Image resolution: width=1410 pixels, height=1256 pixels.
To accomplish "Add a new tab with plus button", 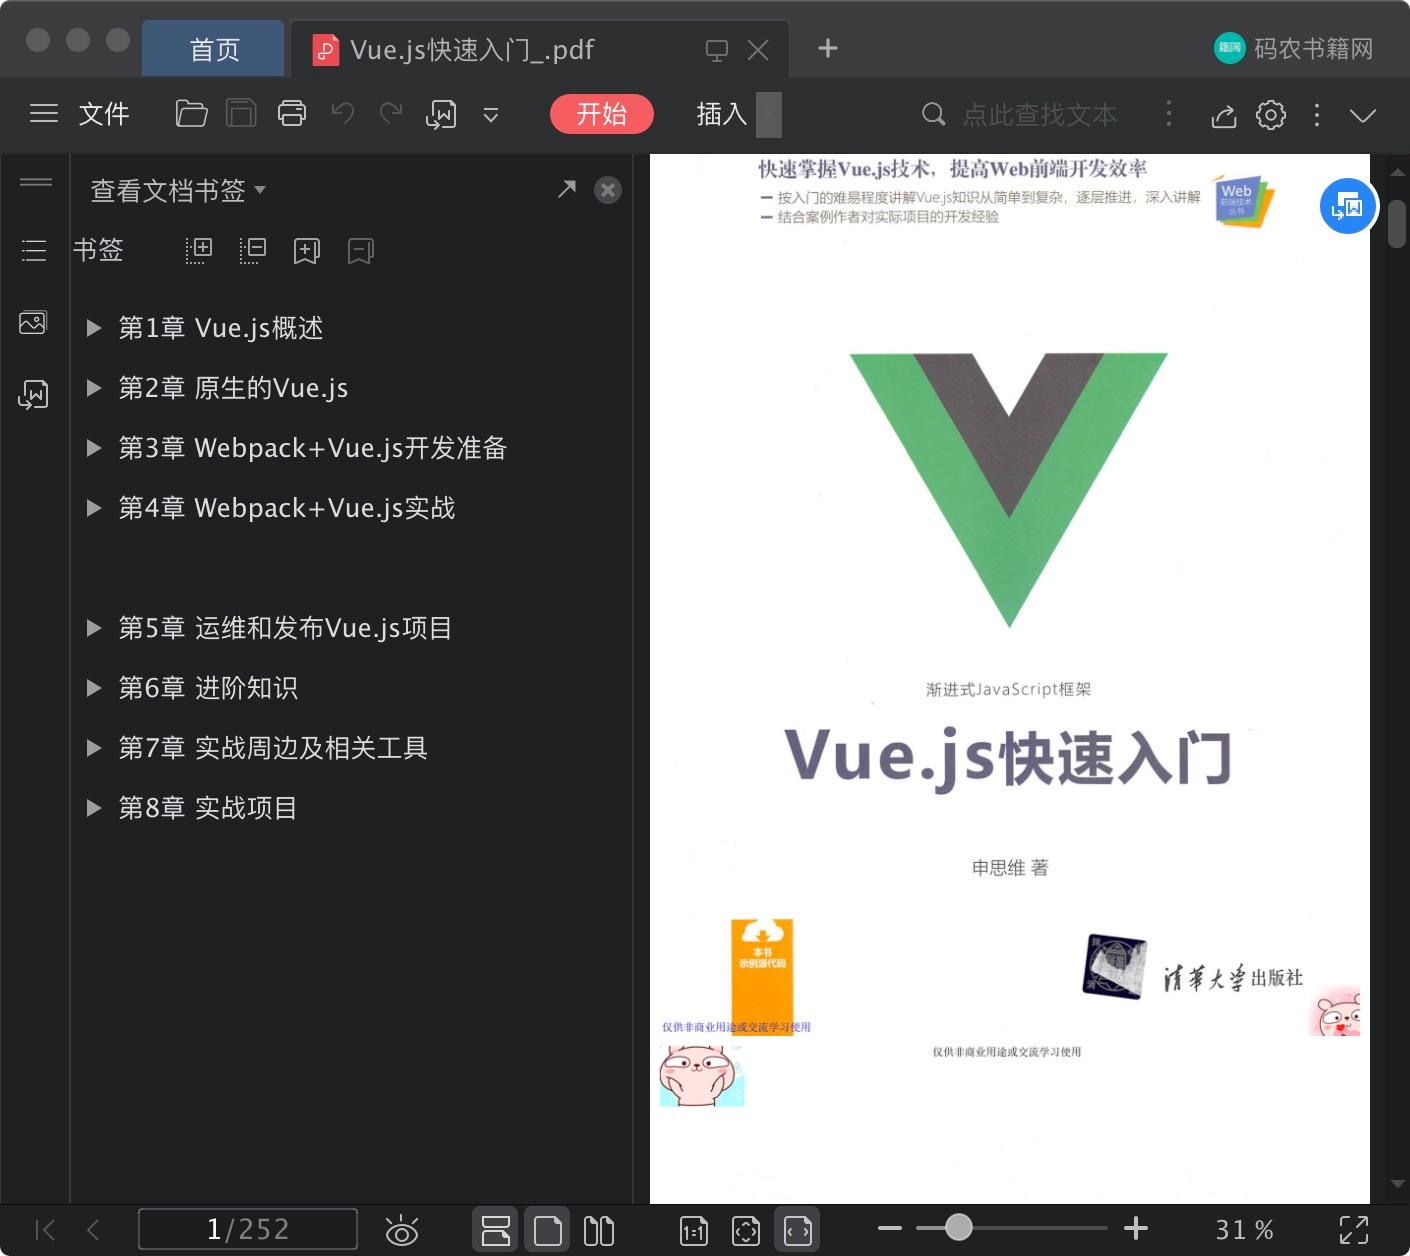I will tap(828, 48).
